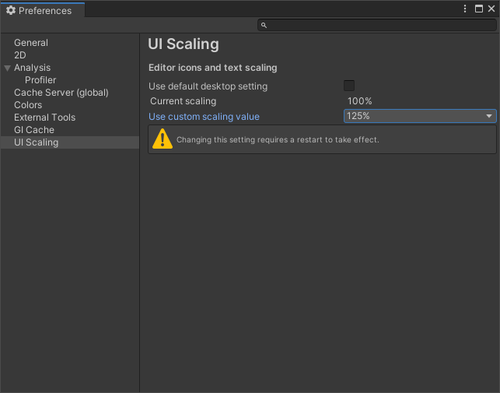Open the 125% custom scaling dropdown
This screenshot has height=393, width=500.
(x=420, y=116)
